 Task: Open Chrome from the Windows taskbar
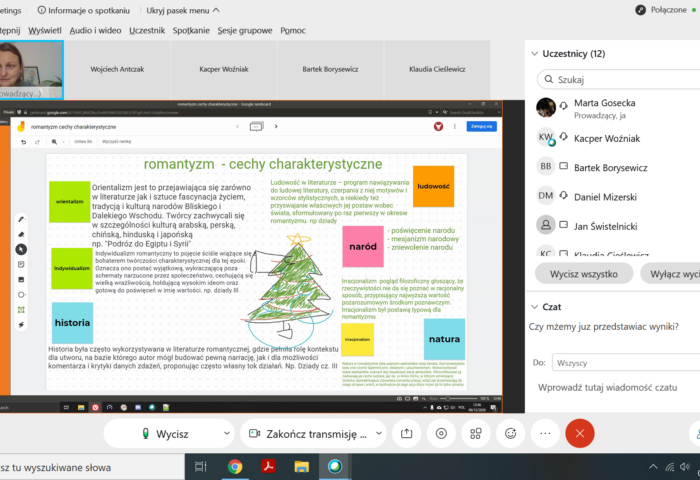(x=235, y=467)
